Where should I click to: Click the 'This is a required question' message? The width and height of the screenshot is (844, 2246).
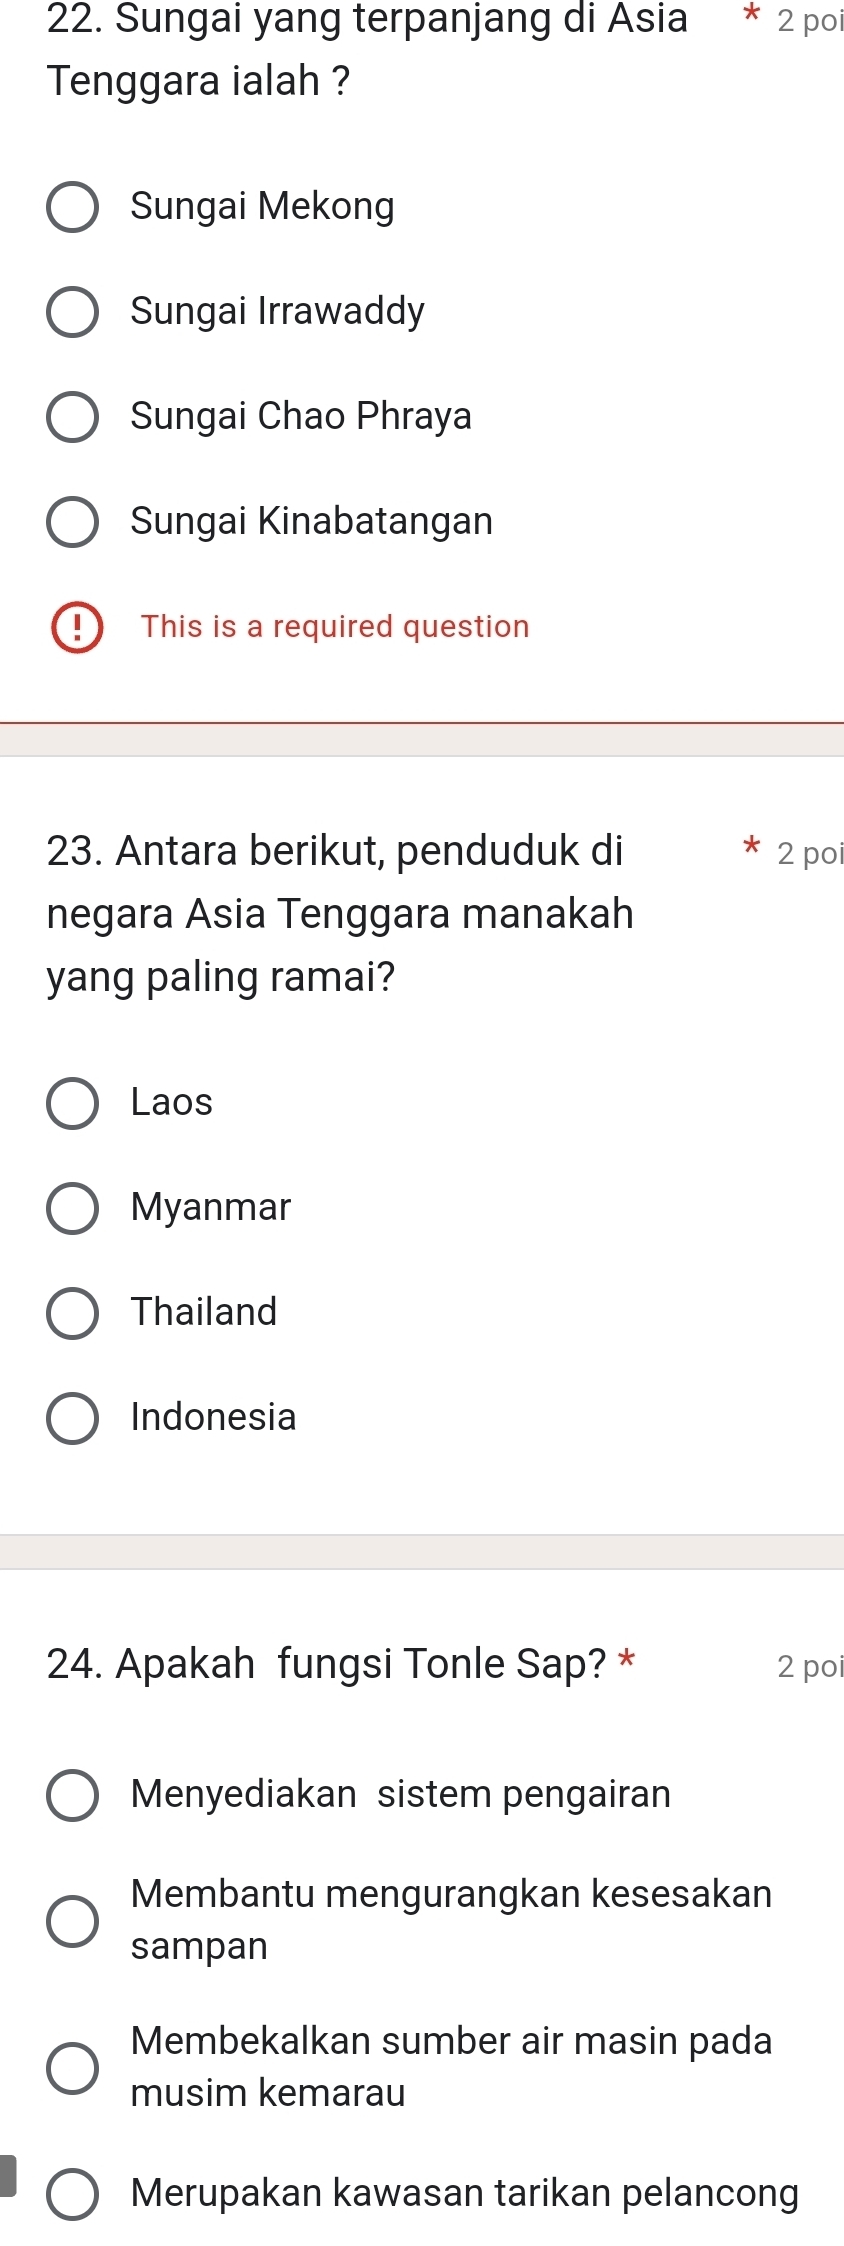(335, 627)
